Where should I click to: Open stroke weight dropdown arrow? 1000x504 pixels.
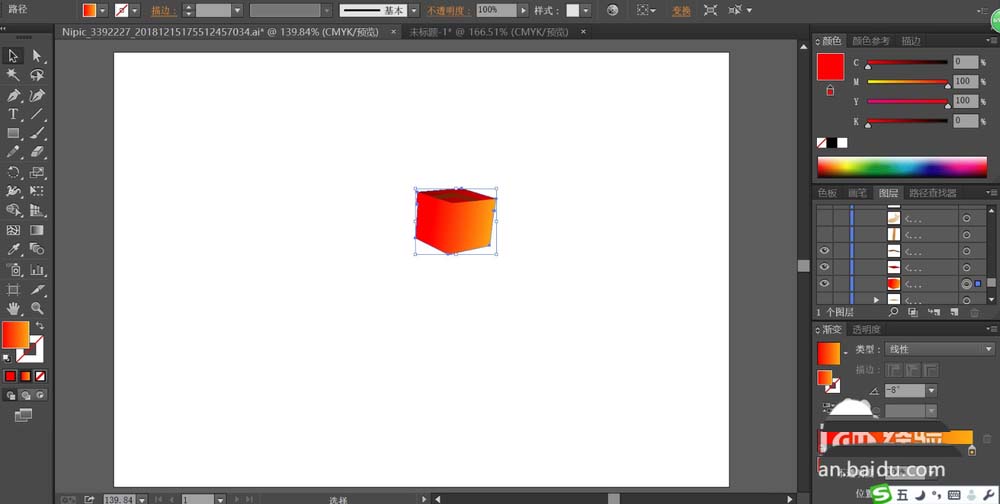(237, 10)
